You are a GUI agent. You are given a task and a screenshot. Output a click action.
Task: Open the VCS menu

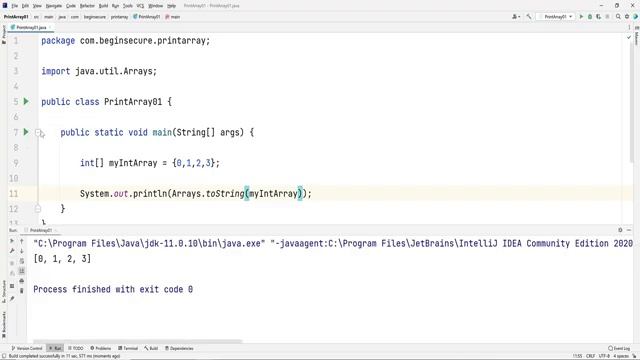[140, 6]
